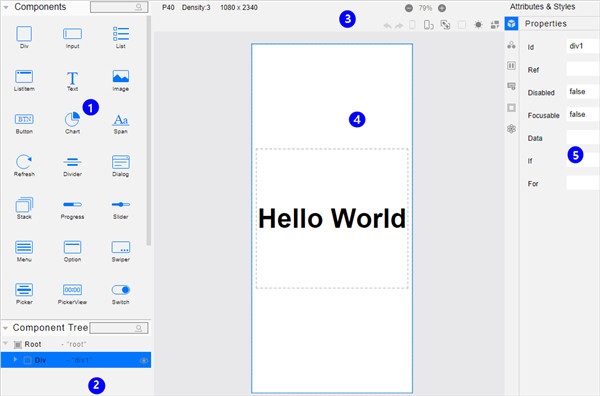Zoom out with the minus button
The height and width of the screenshot is (396, 600).
point(409,8)
